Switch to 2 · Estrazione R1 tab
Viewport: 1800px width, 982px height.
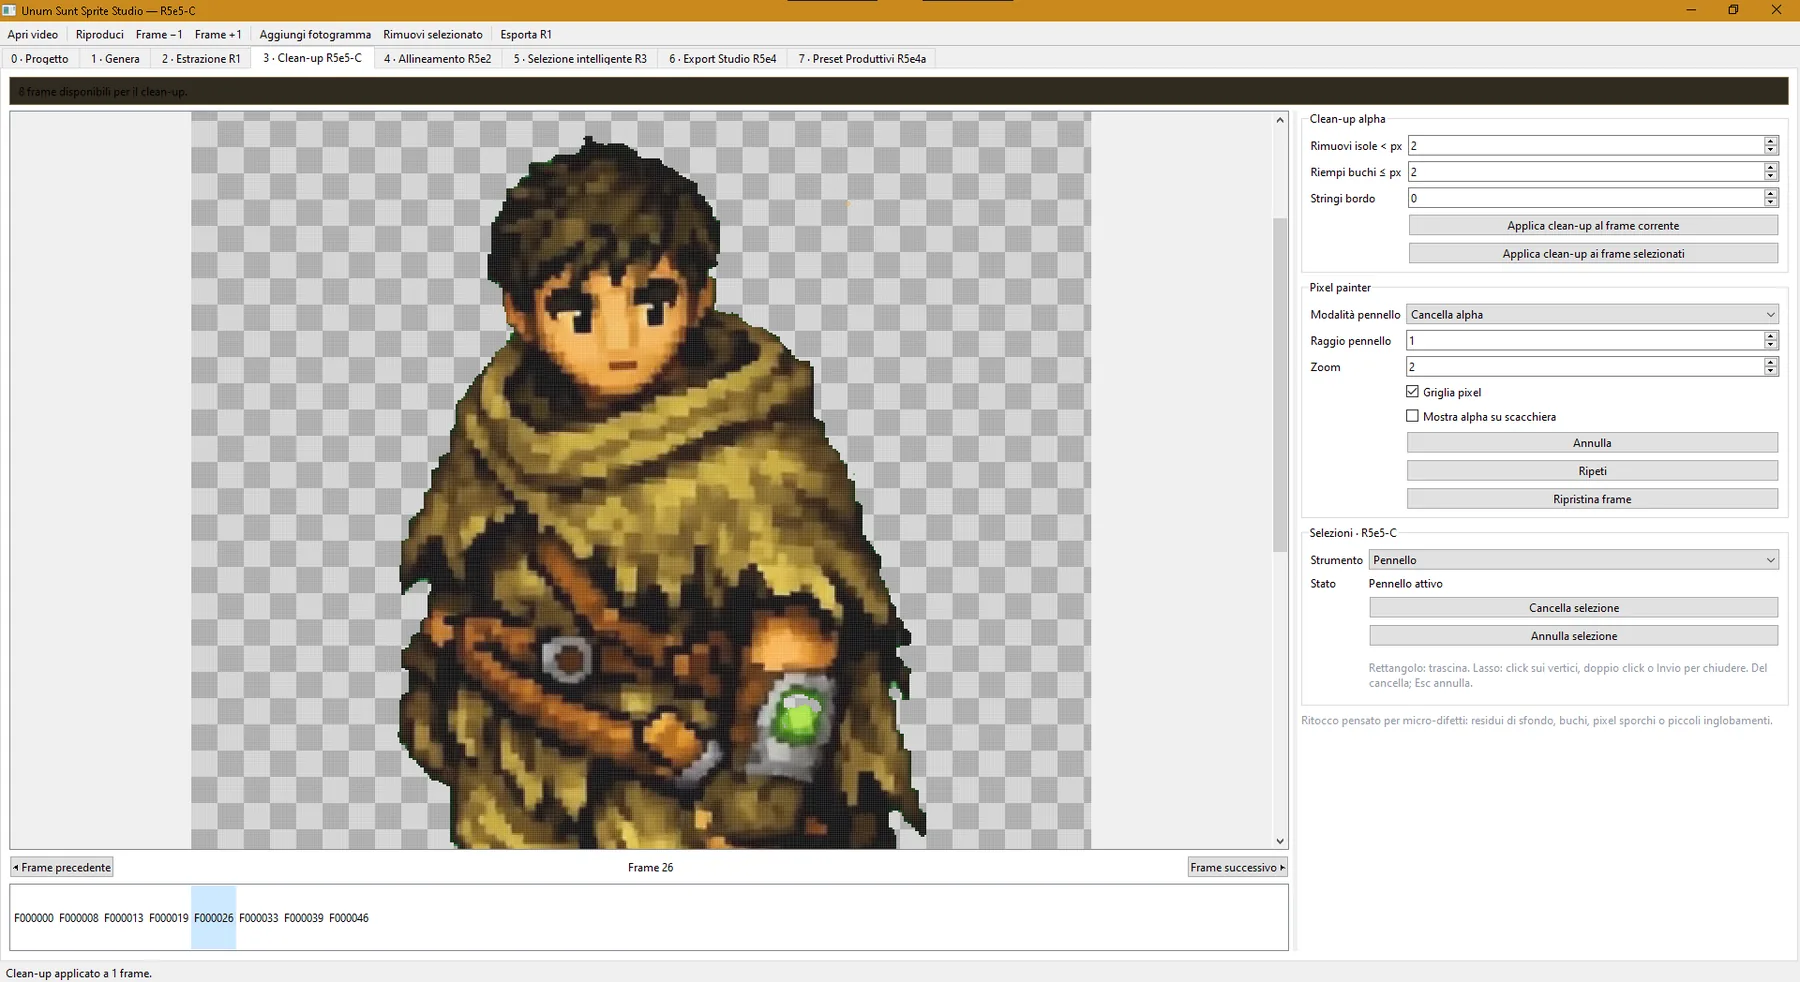pos(201,59)
